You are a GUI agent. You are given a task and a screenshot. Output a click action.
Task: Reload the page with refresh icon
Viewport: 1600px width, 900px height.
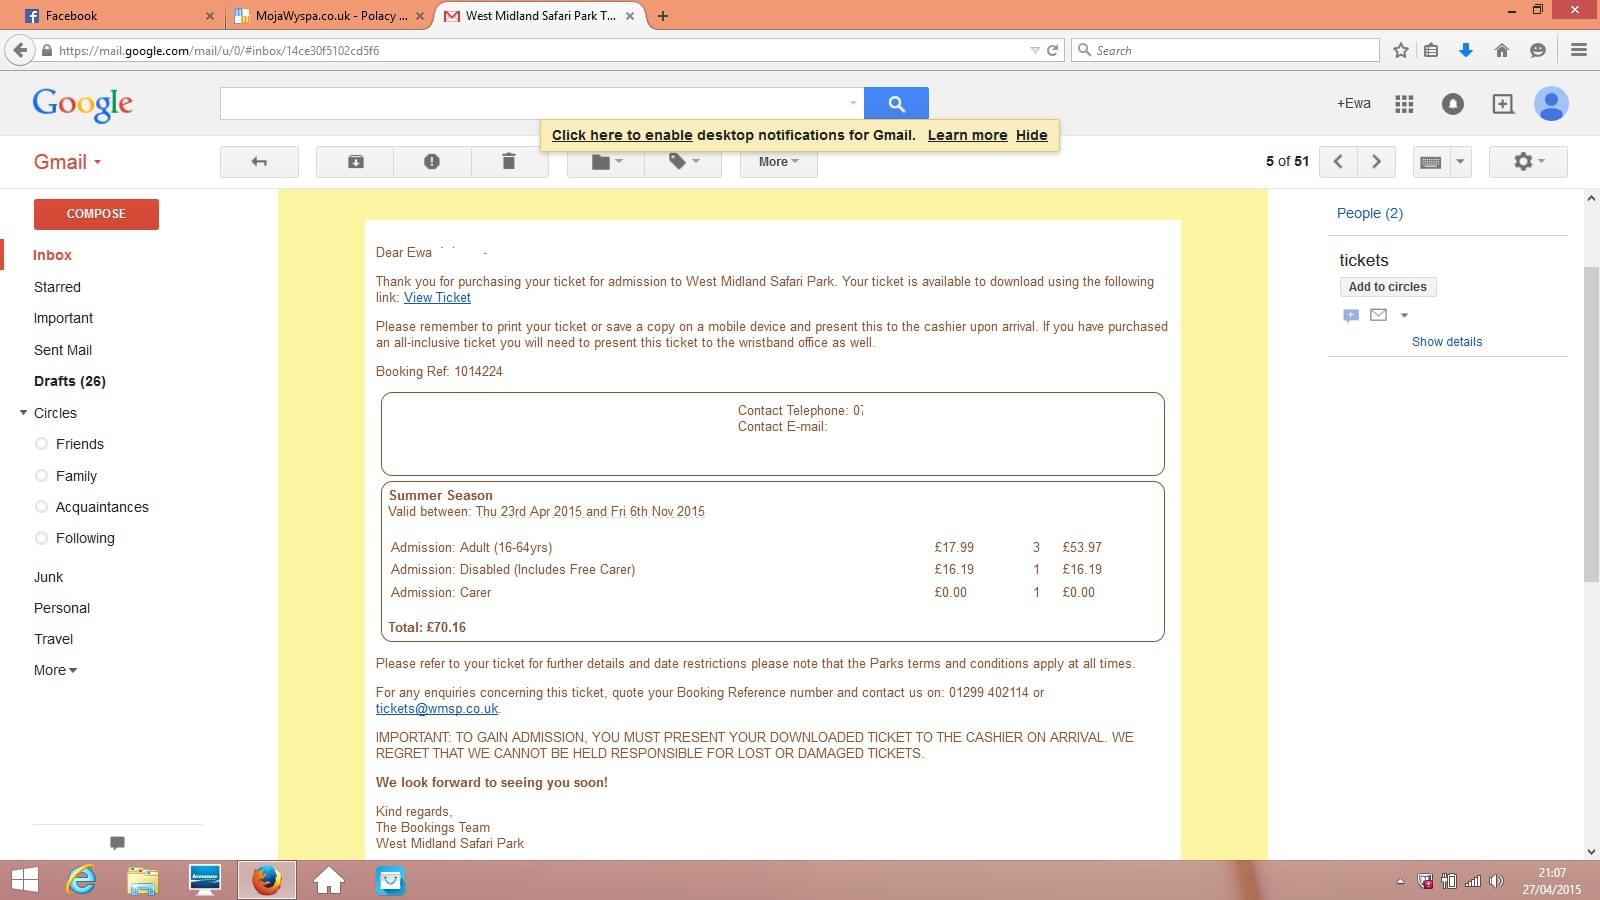1052,50
